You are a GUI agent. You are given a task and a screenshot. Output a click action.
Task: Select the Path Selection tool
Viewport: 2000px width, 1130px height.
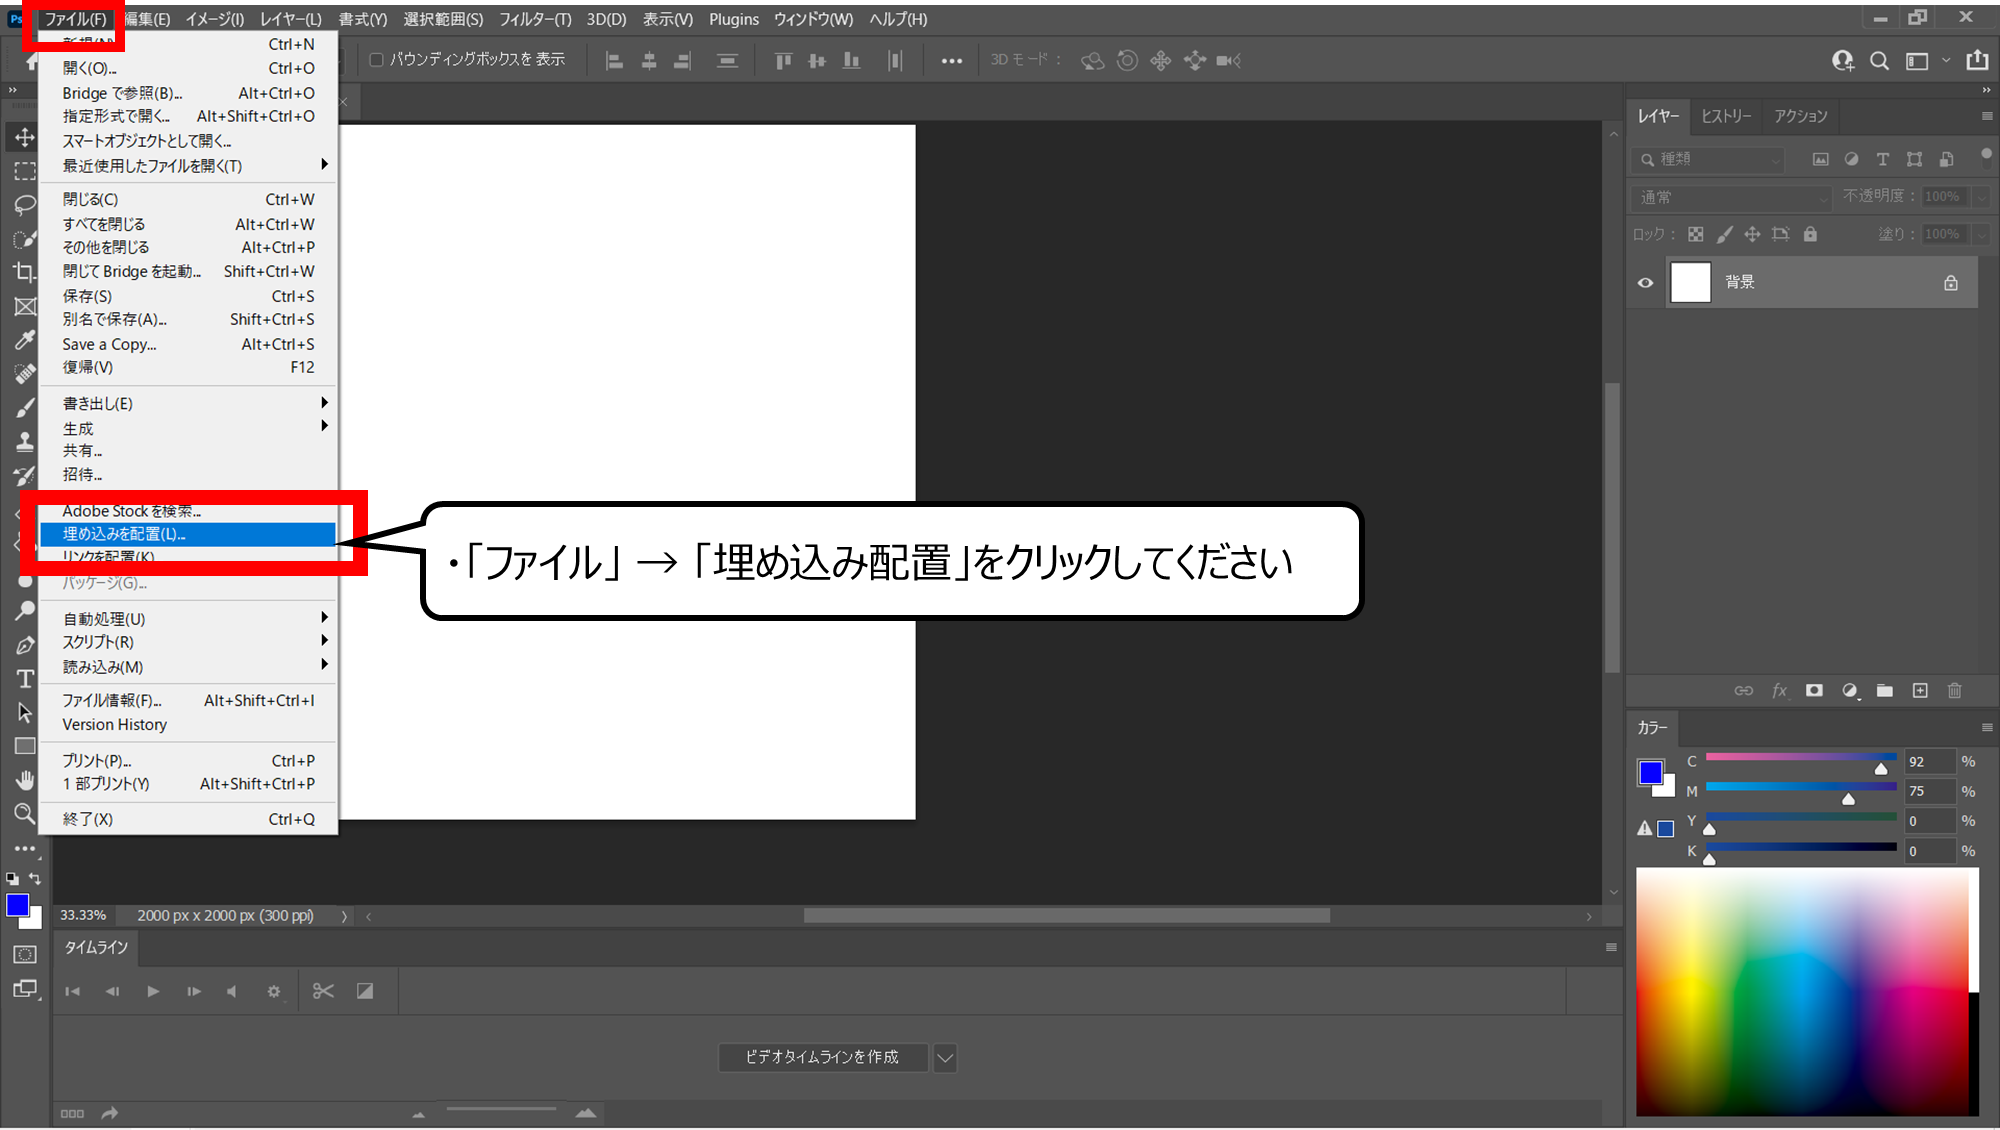25,713
